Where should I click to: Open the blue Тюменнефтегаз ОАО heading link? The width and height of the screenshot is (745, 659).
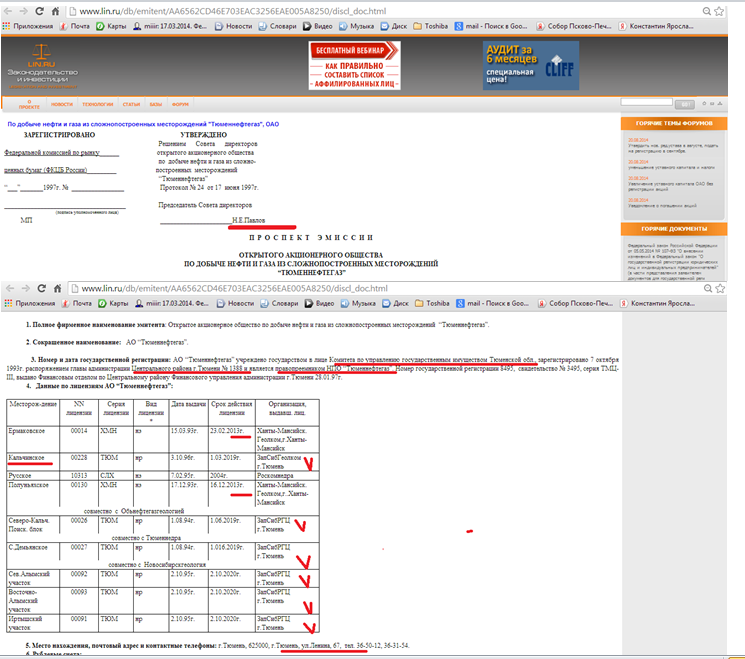click(143, 124)
